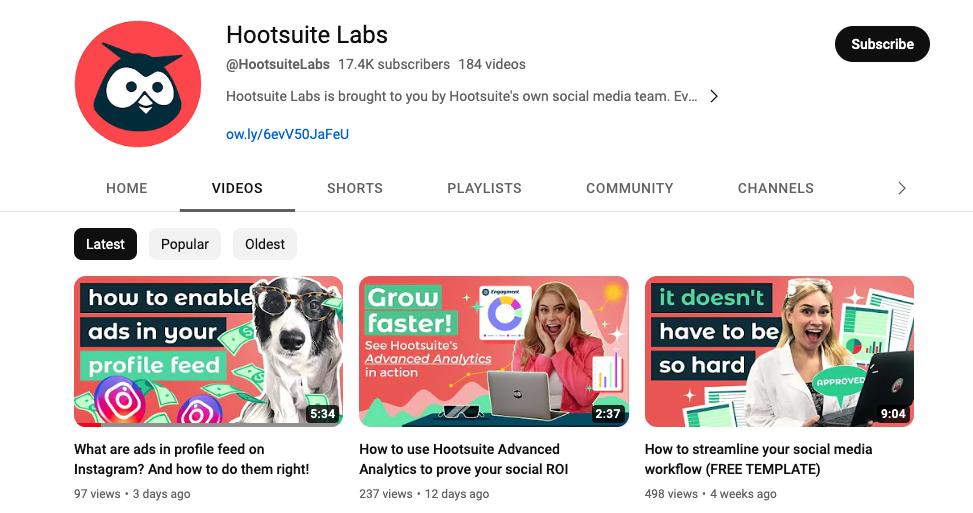Go to the Playlists tab
This screenshot has height=513, width=973.
pos(484,188)
